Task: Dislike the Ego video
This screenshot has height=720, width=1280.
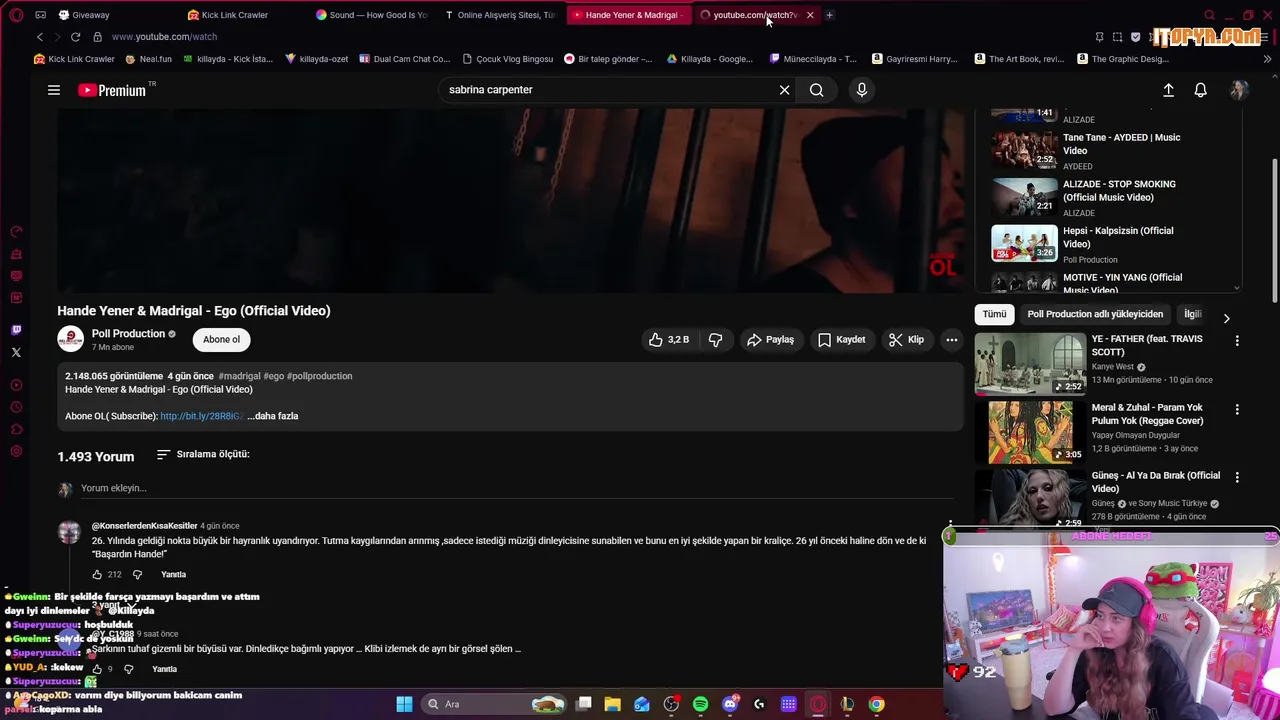Action: click(x=715, y=340)
